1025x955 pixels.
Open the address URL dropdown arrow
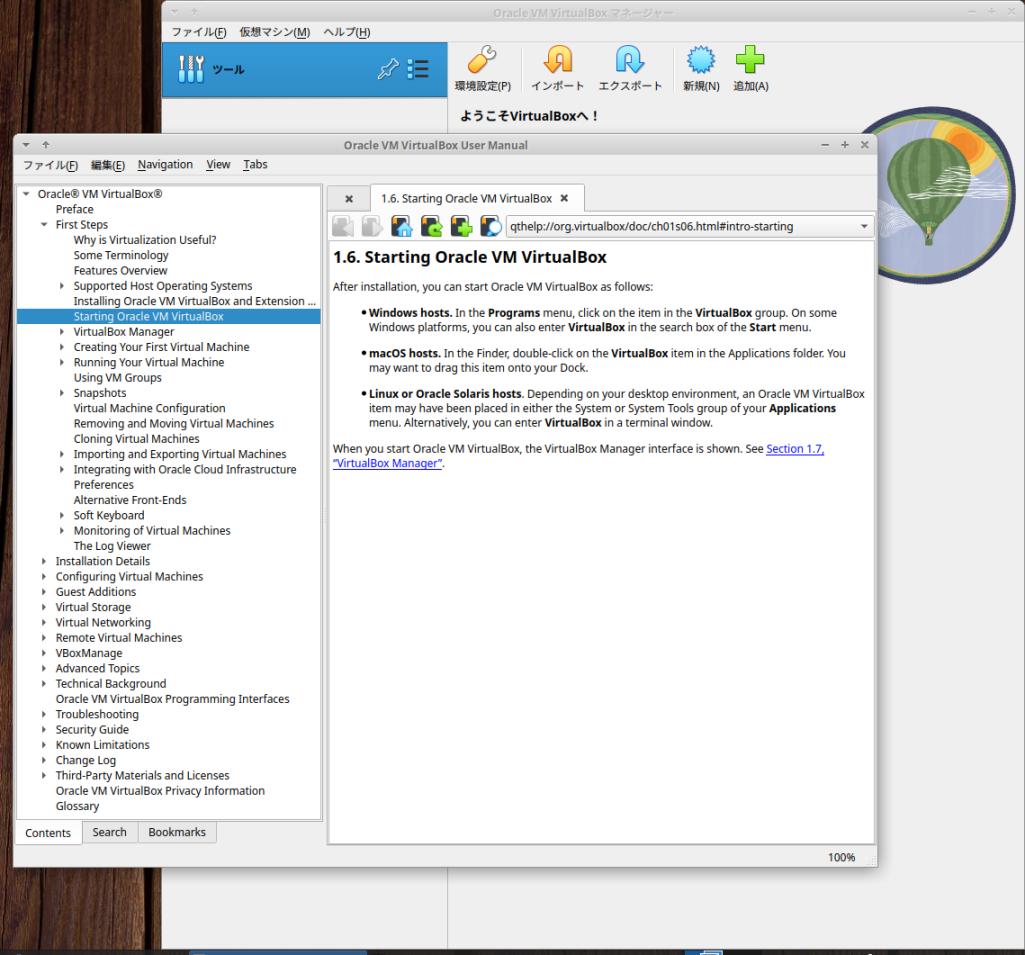864,226
